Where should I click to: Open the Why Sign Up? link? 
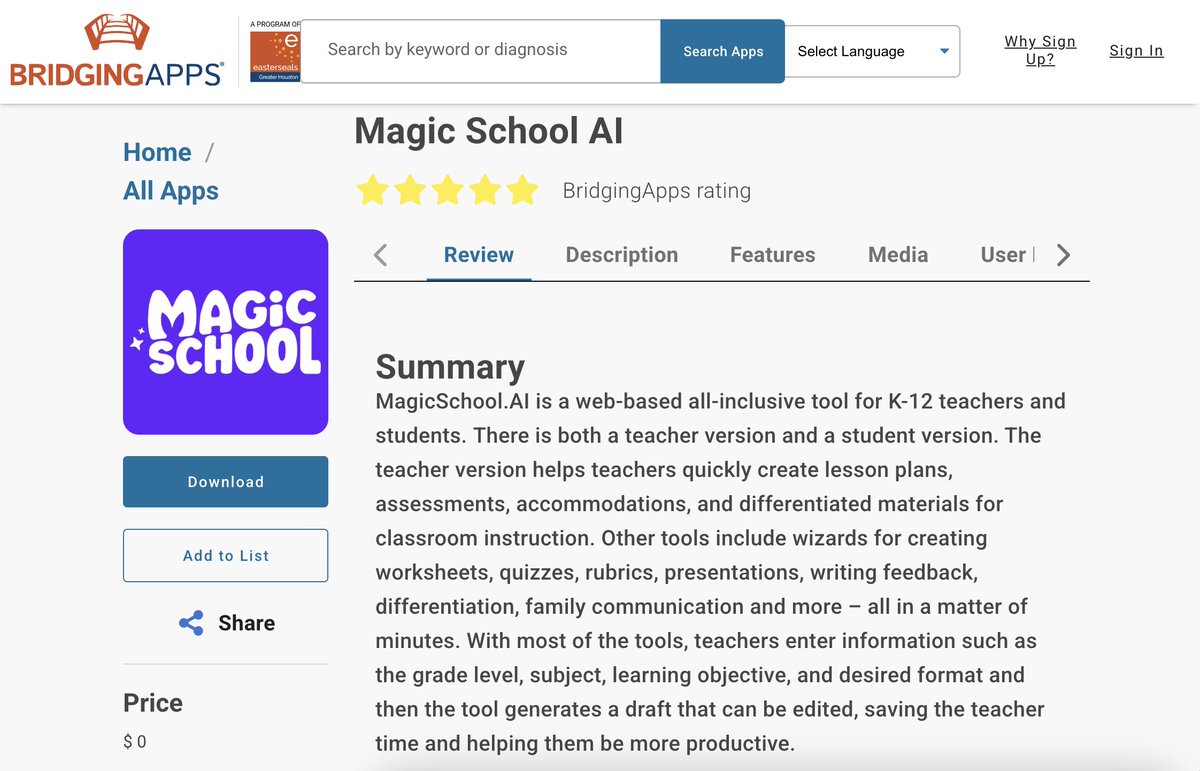point(1040,50)
